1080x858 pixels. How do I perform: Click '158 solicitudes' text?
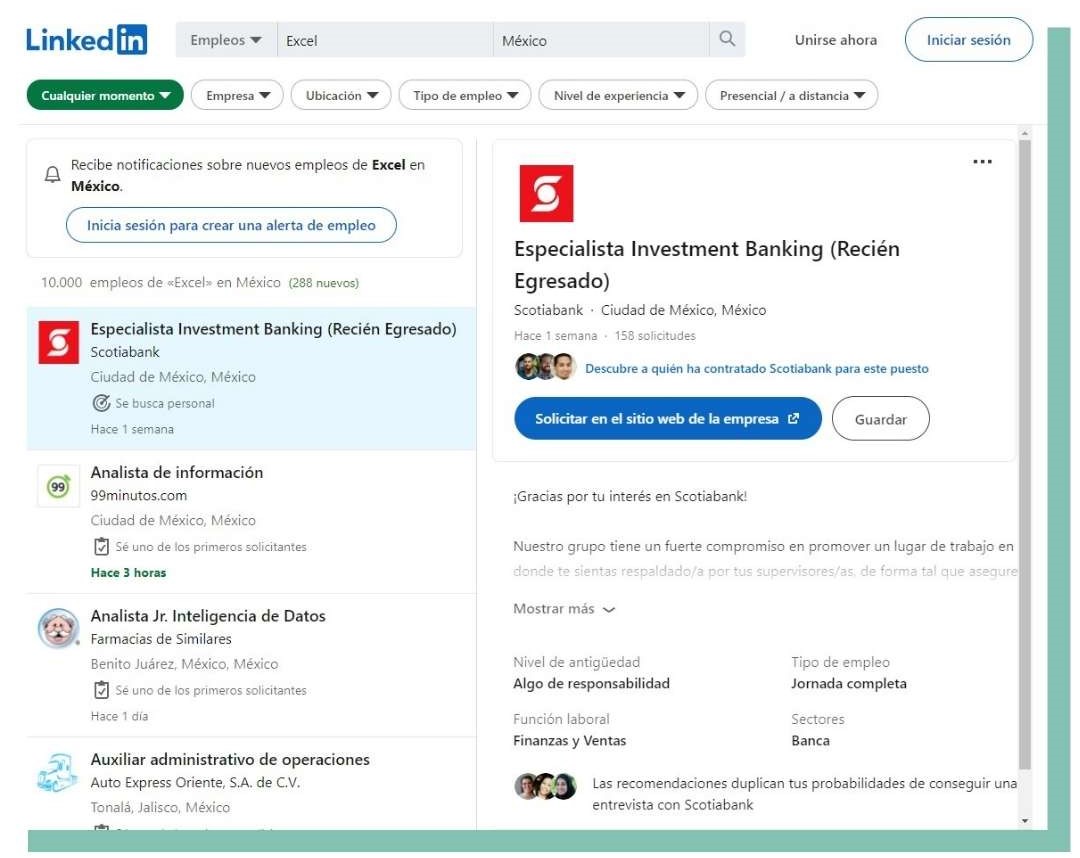[x=655, y=335]
